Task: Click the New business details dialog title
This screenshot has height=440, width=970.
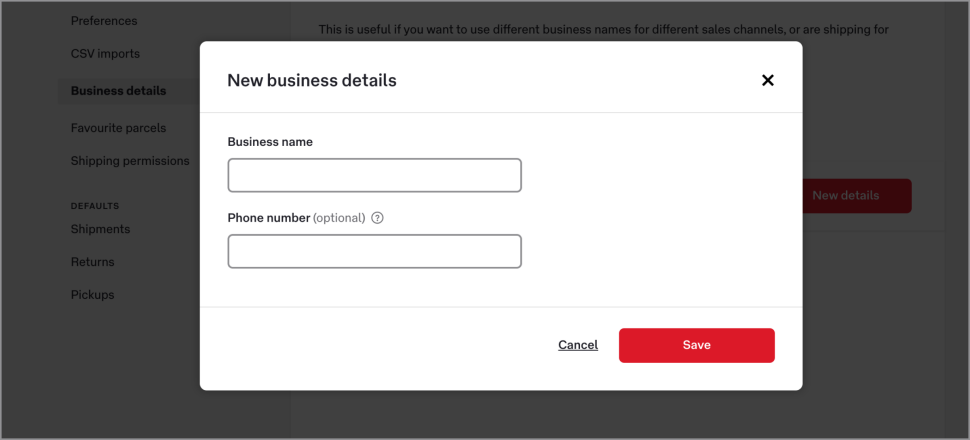Action: pos(312,81)
